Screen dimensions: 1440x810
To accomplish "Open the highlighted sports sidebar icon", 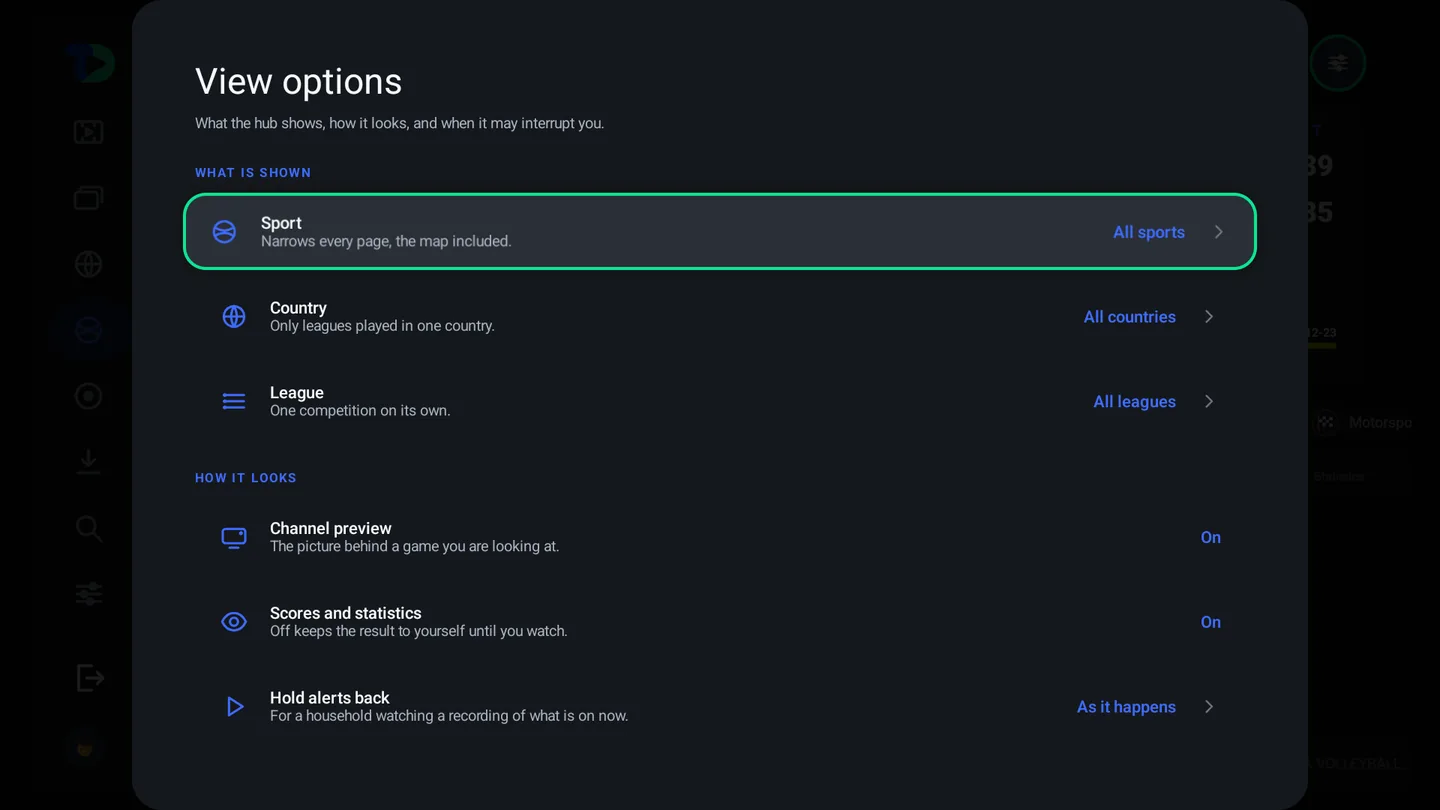I will click(x=89, y=330).
